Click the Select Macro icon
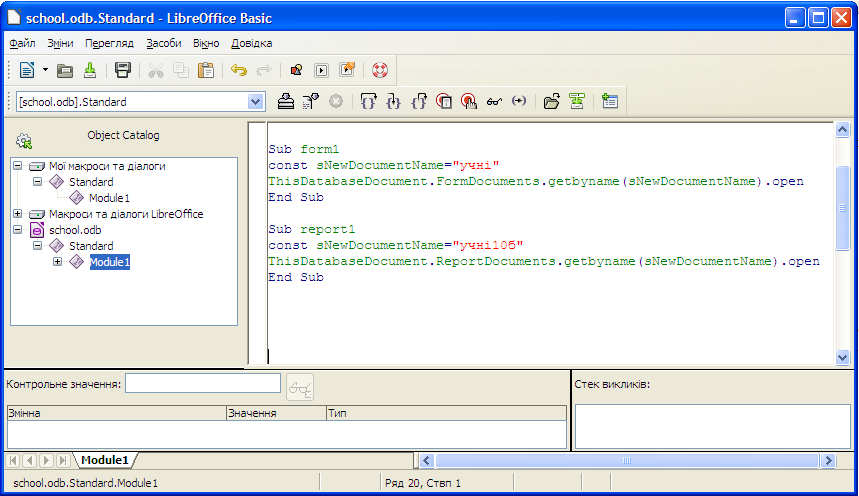 click(322, 70)
